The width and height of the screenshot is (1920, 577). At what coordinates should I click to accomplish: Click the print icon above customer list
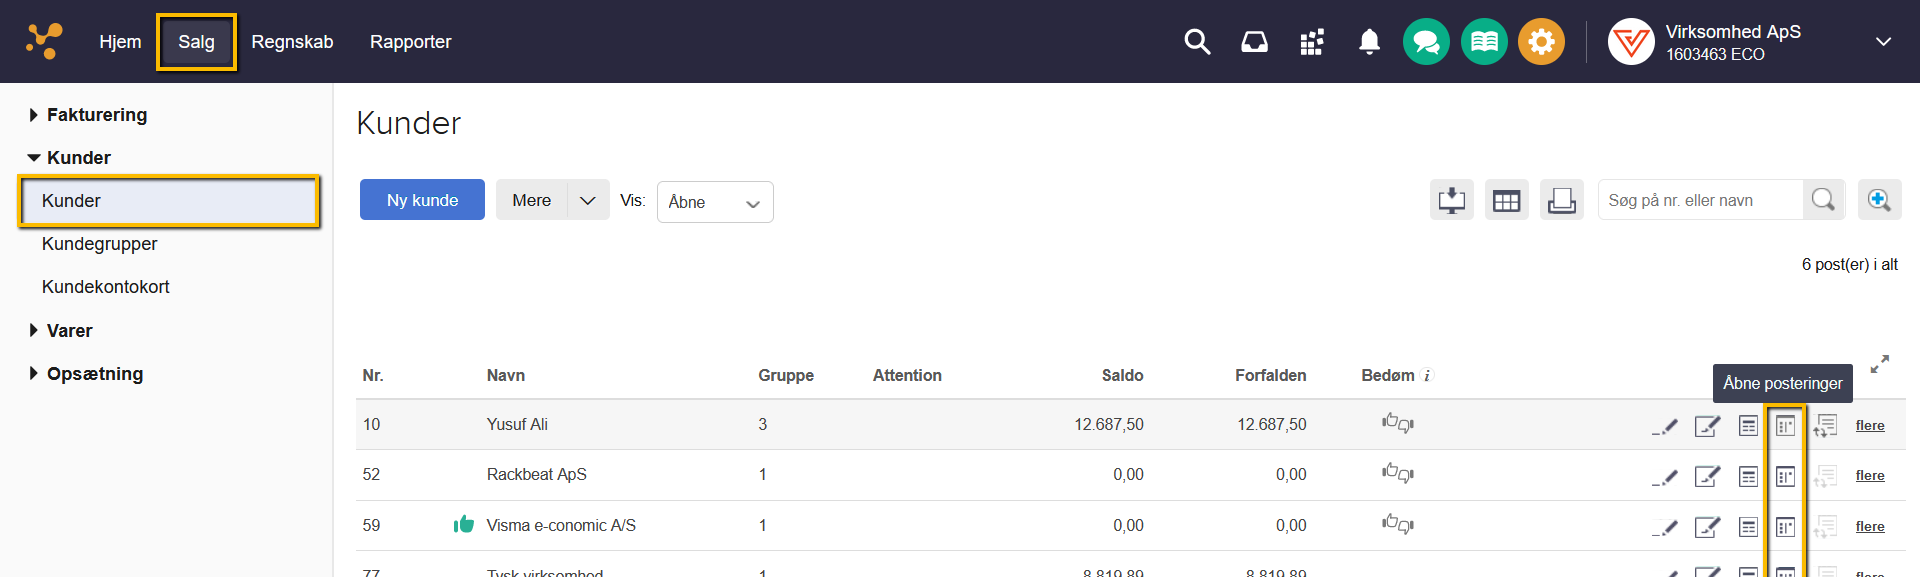[x=1561, y=200]
